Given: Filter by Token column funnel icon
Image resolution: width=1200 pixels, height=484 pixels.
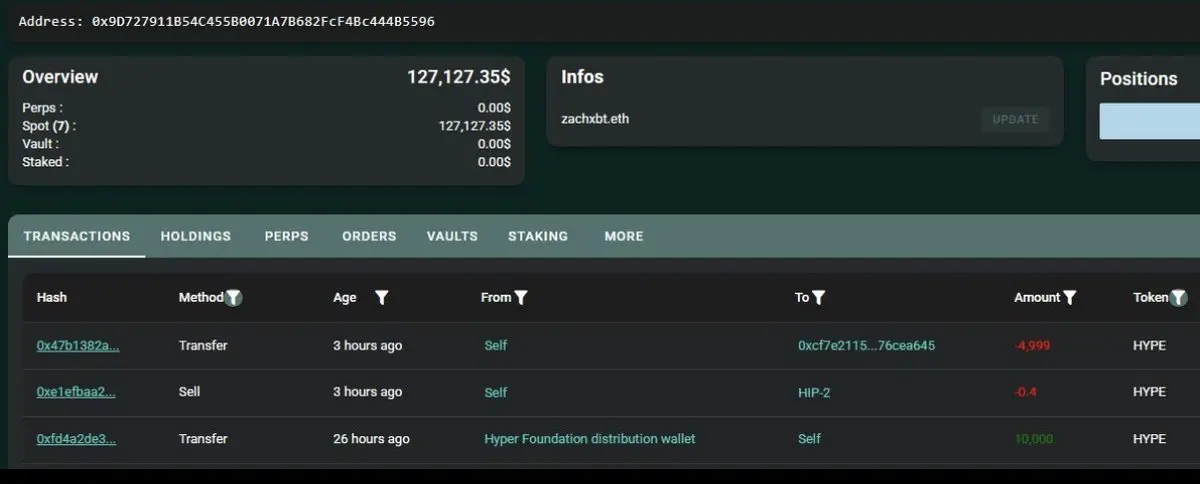Looking at the screenshot, I should point(1179,297).
